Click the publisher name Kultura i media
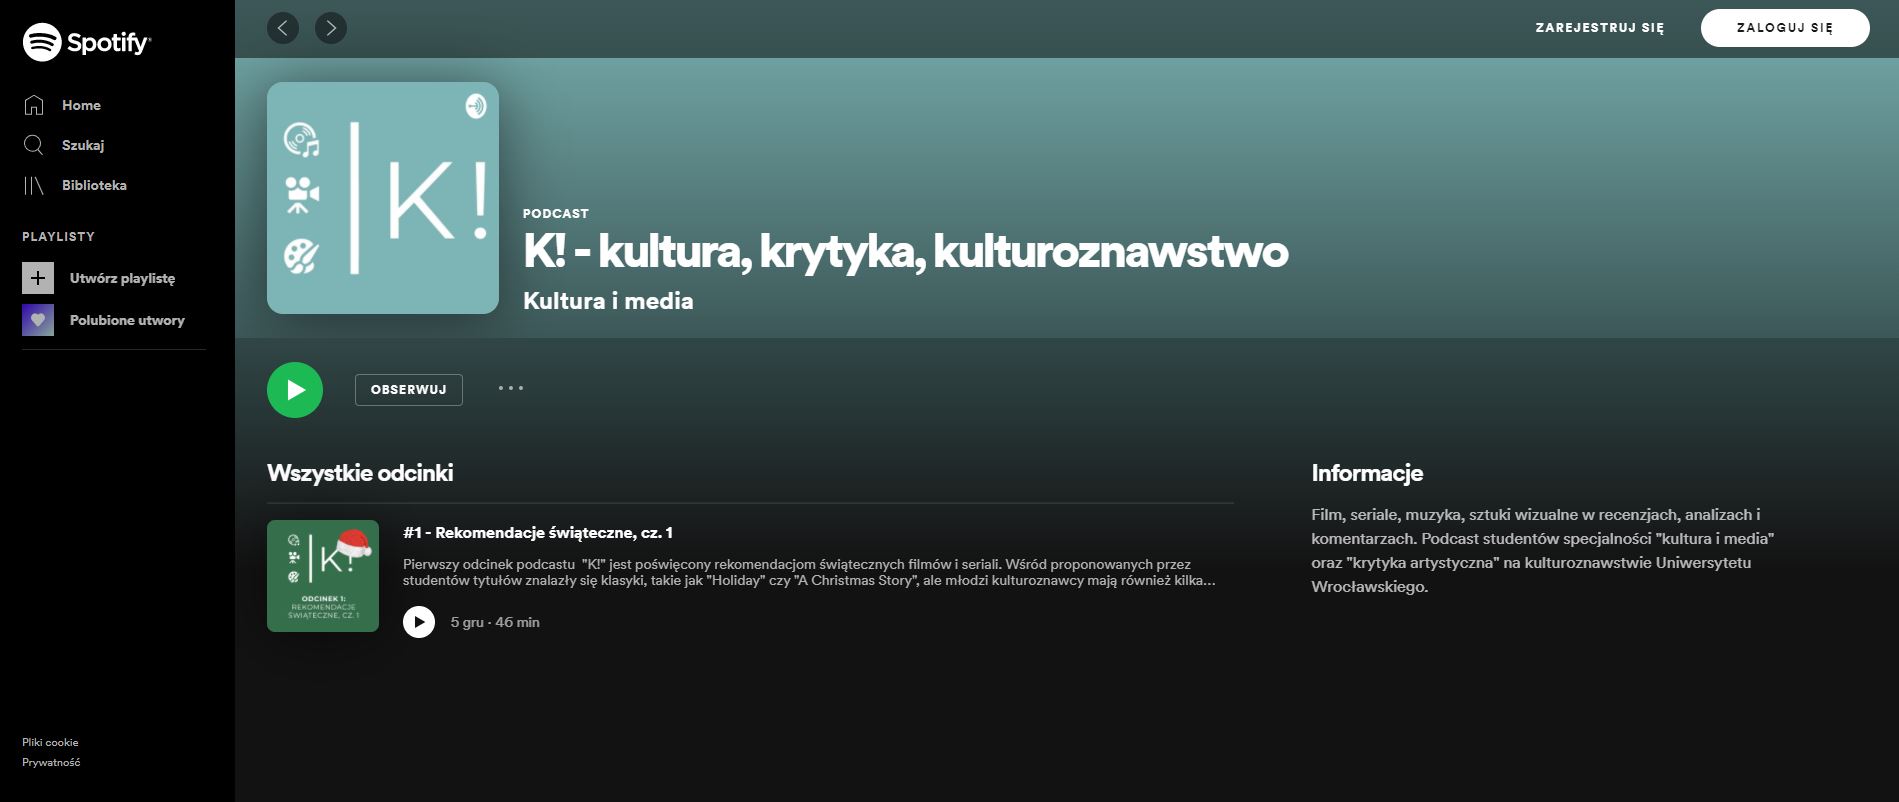Image resolution: width=1899 pixels, height=802 pixels. tap(608, 301)
